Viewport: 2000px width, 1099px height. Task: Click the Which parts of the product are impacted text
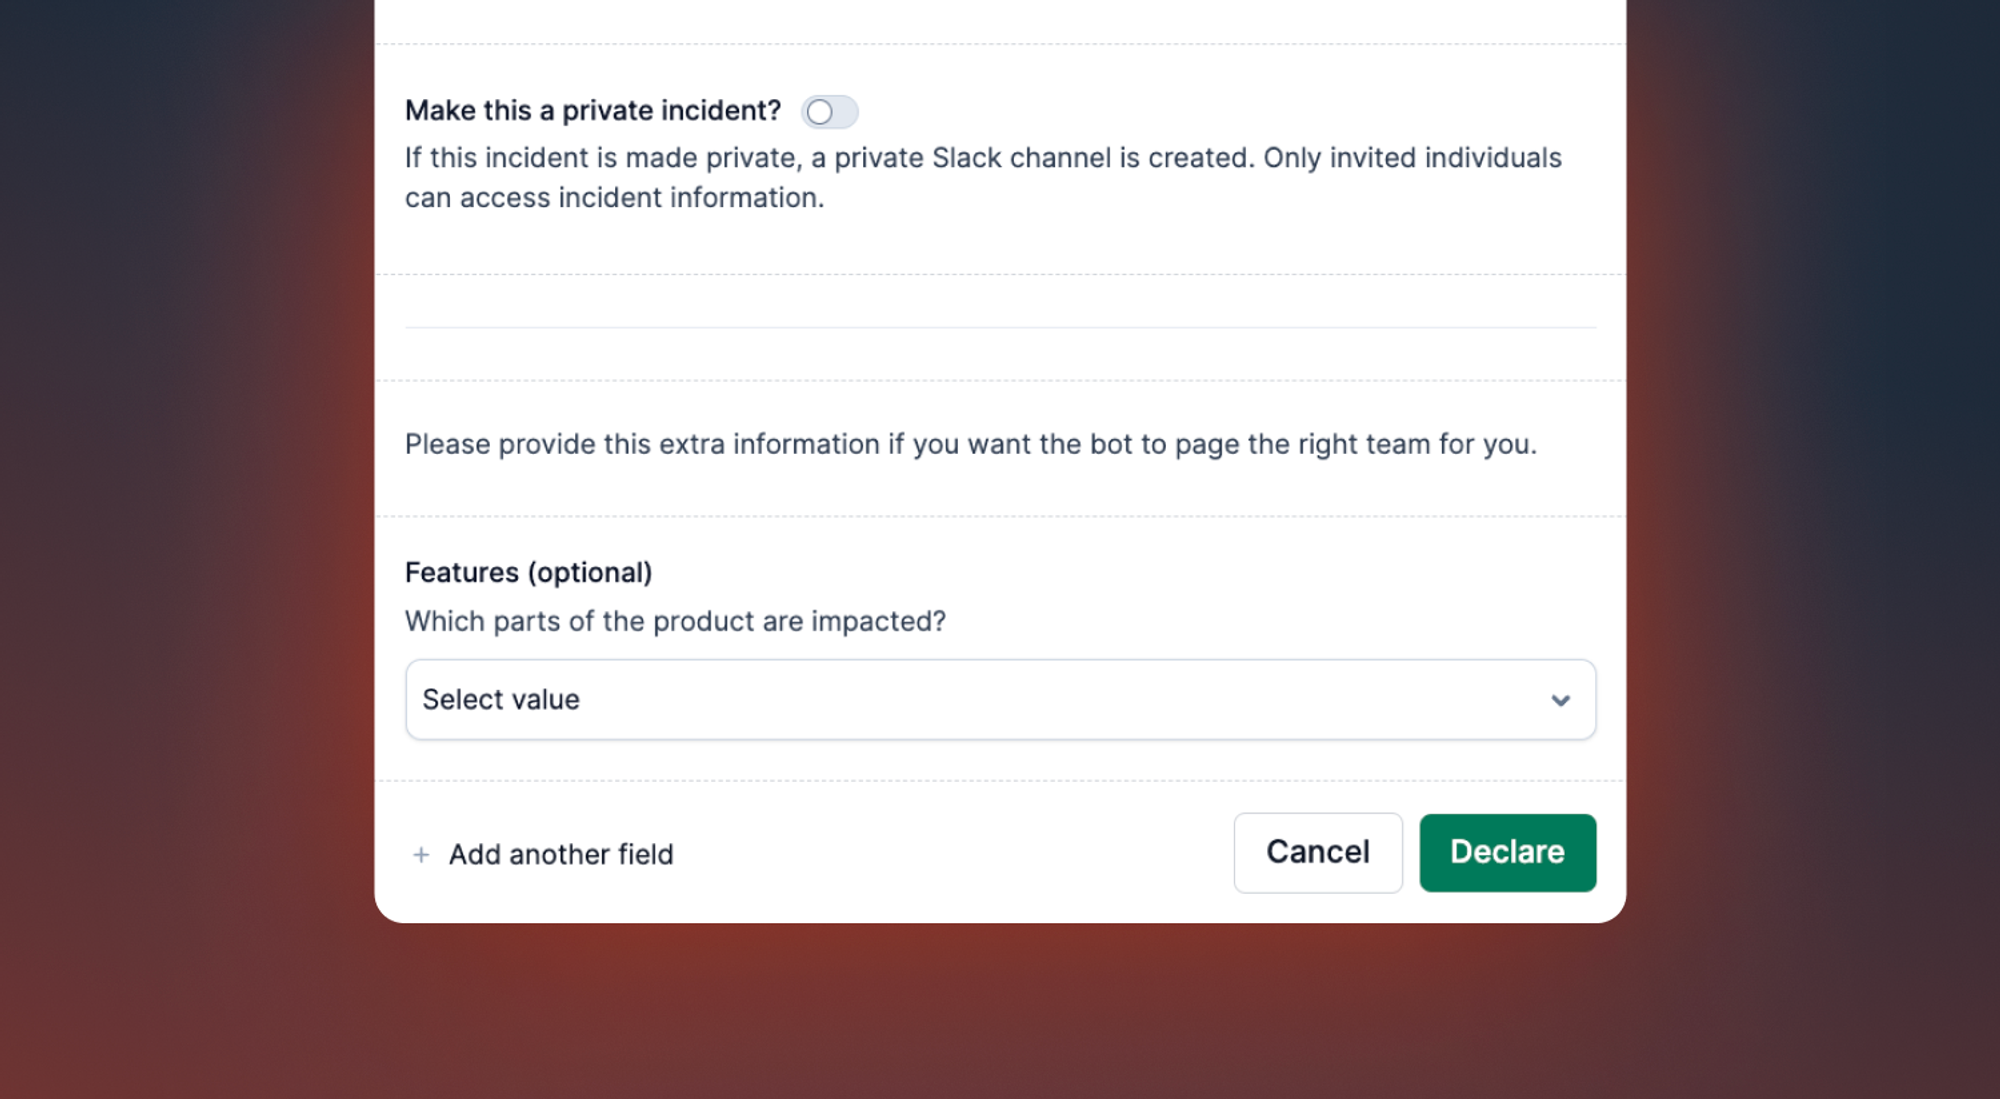click(x=675, y=621)
